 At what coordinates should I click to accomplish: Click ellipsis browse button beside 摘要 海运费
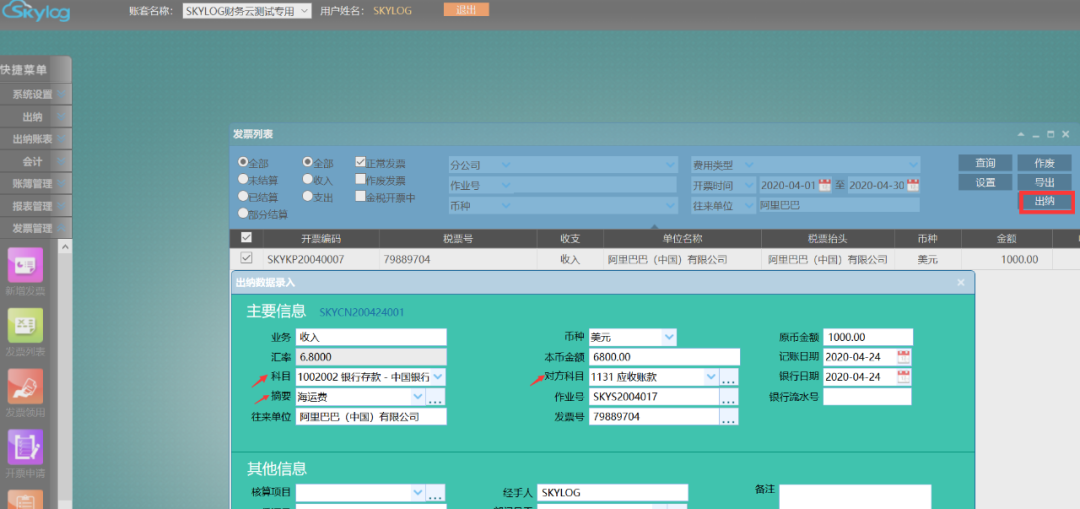pyautogui.click(x=436, y=397)
